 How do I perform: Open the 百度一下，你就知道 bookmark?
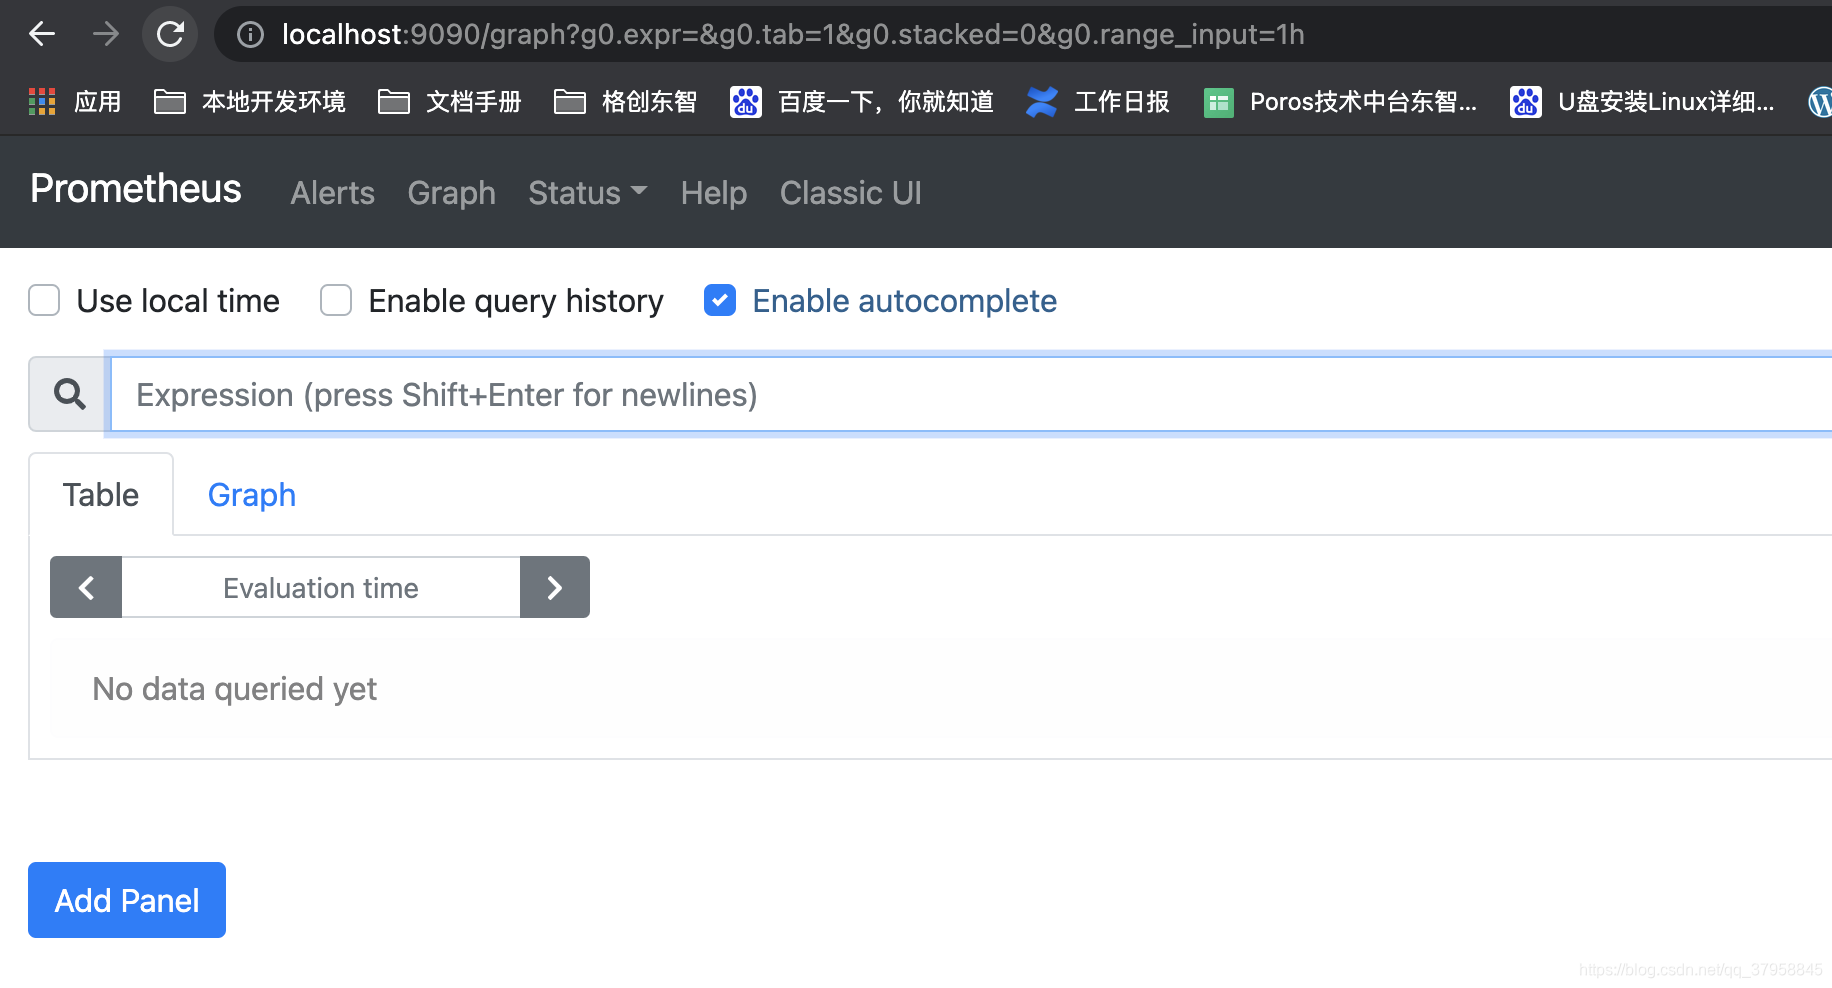(x=862, y=101)
